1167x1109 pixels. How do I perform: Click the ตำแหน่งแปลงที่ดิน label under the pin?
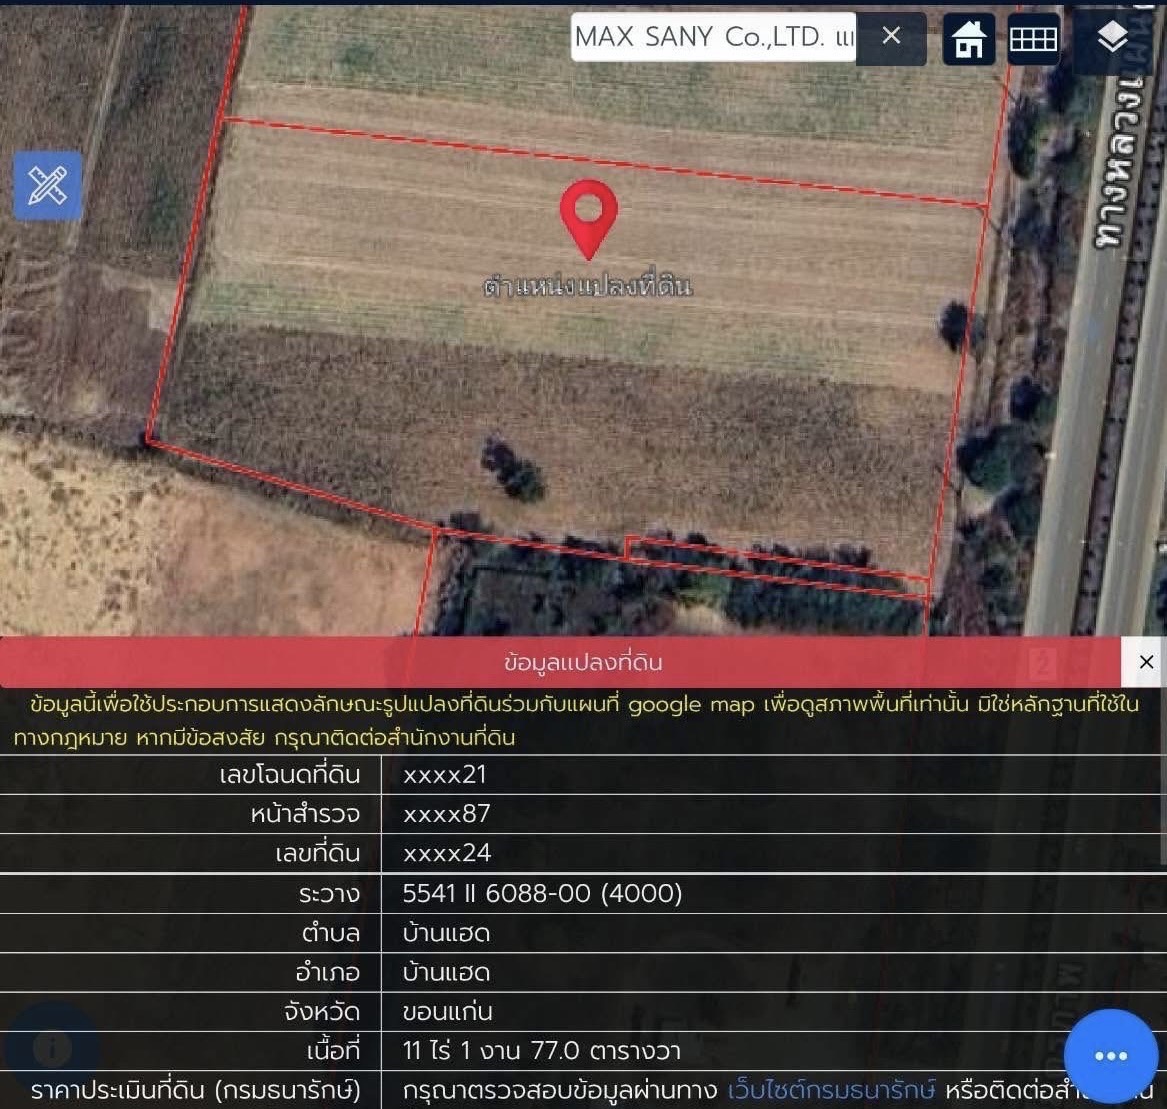pyautogui.click(x=587, y=286)
